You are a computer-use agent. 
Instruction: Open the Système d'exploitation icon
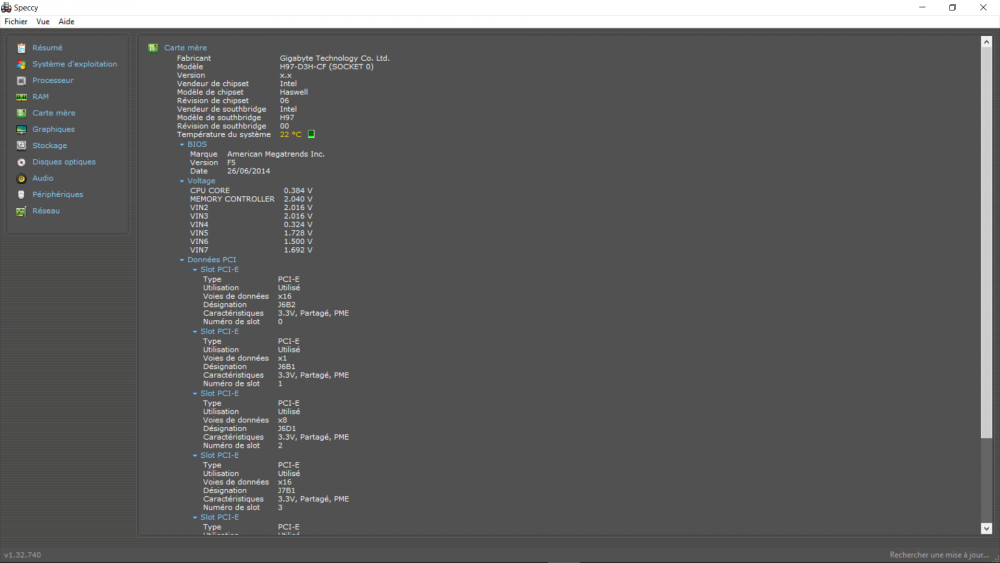21,64
